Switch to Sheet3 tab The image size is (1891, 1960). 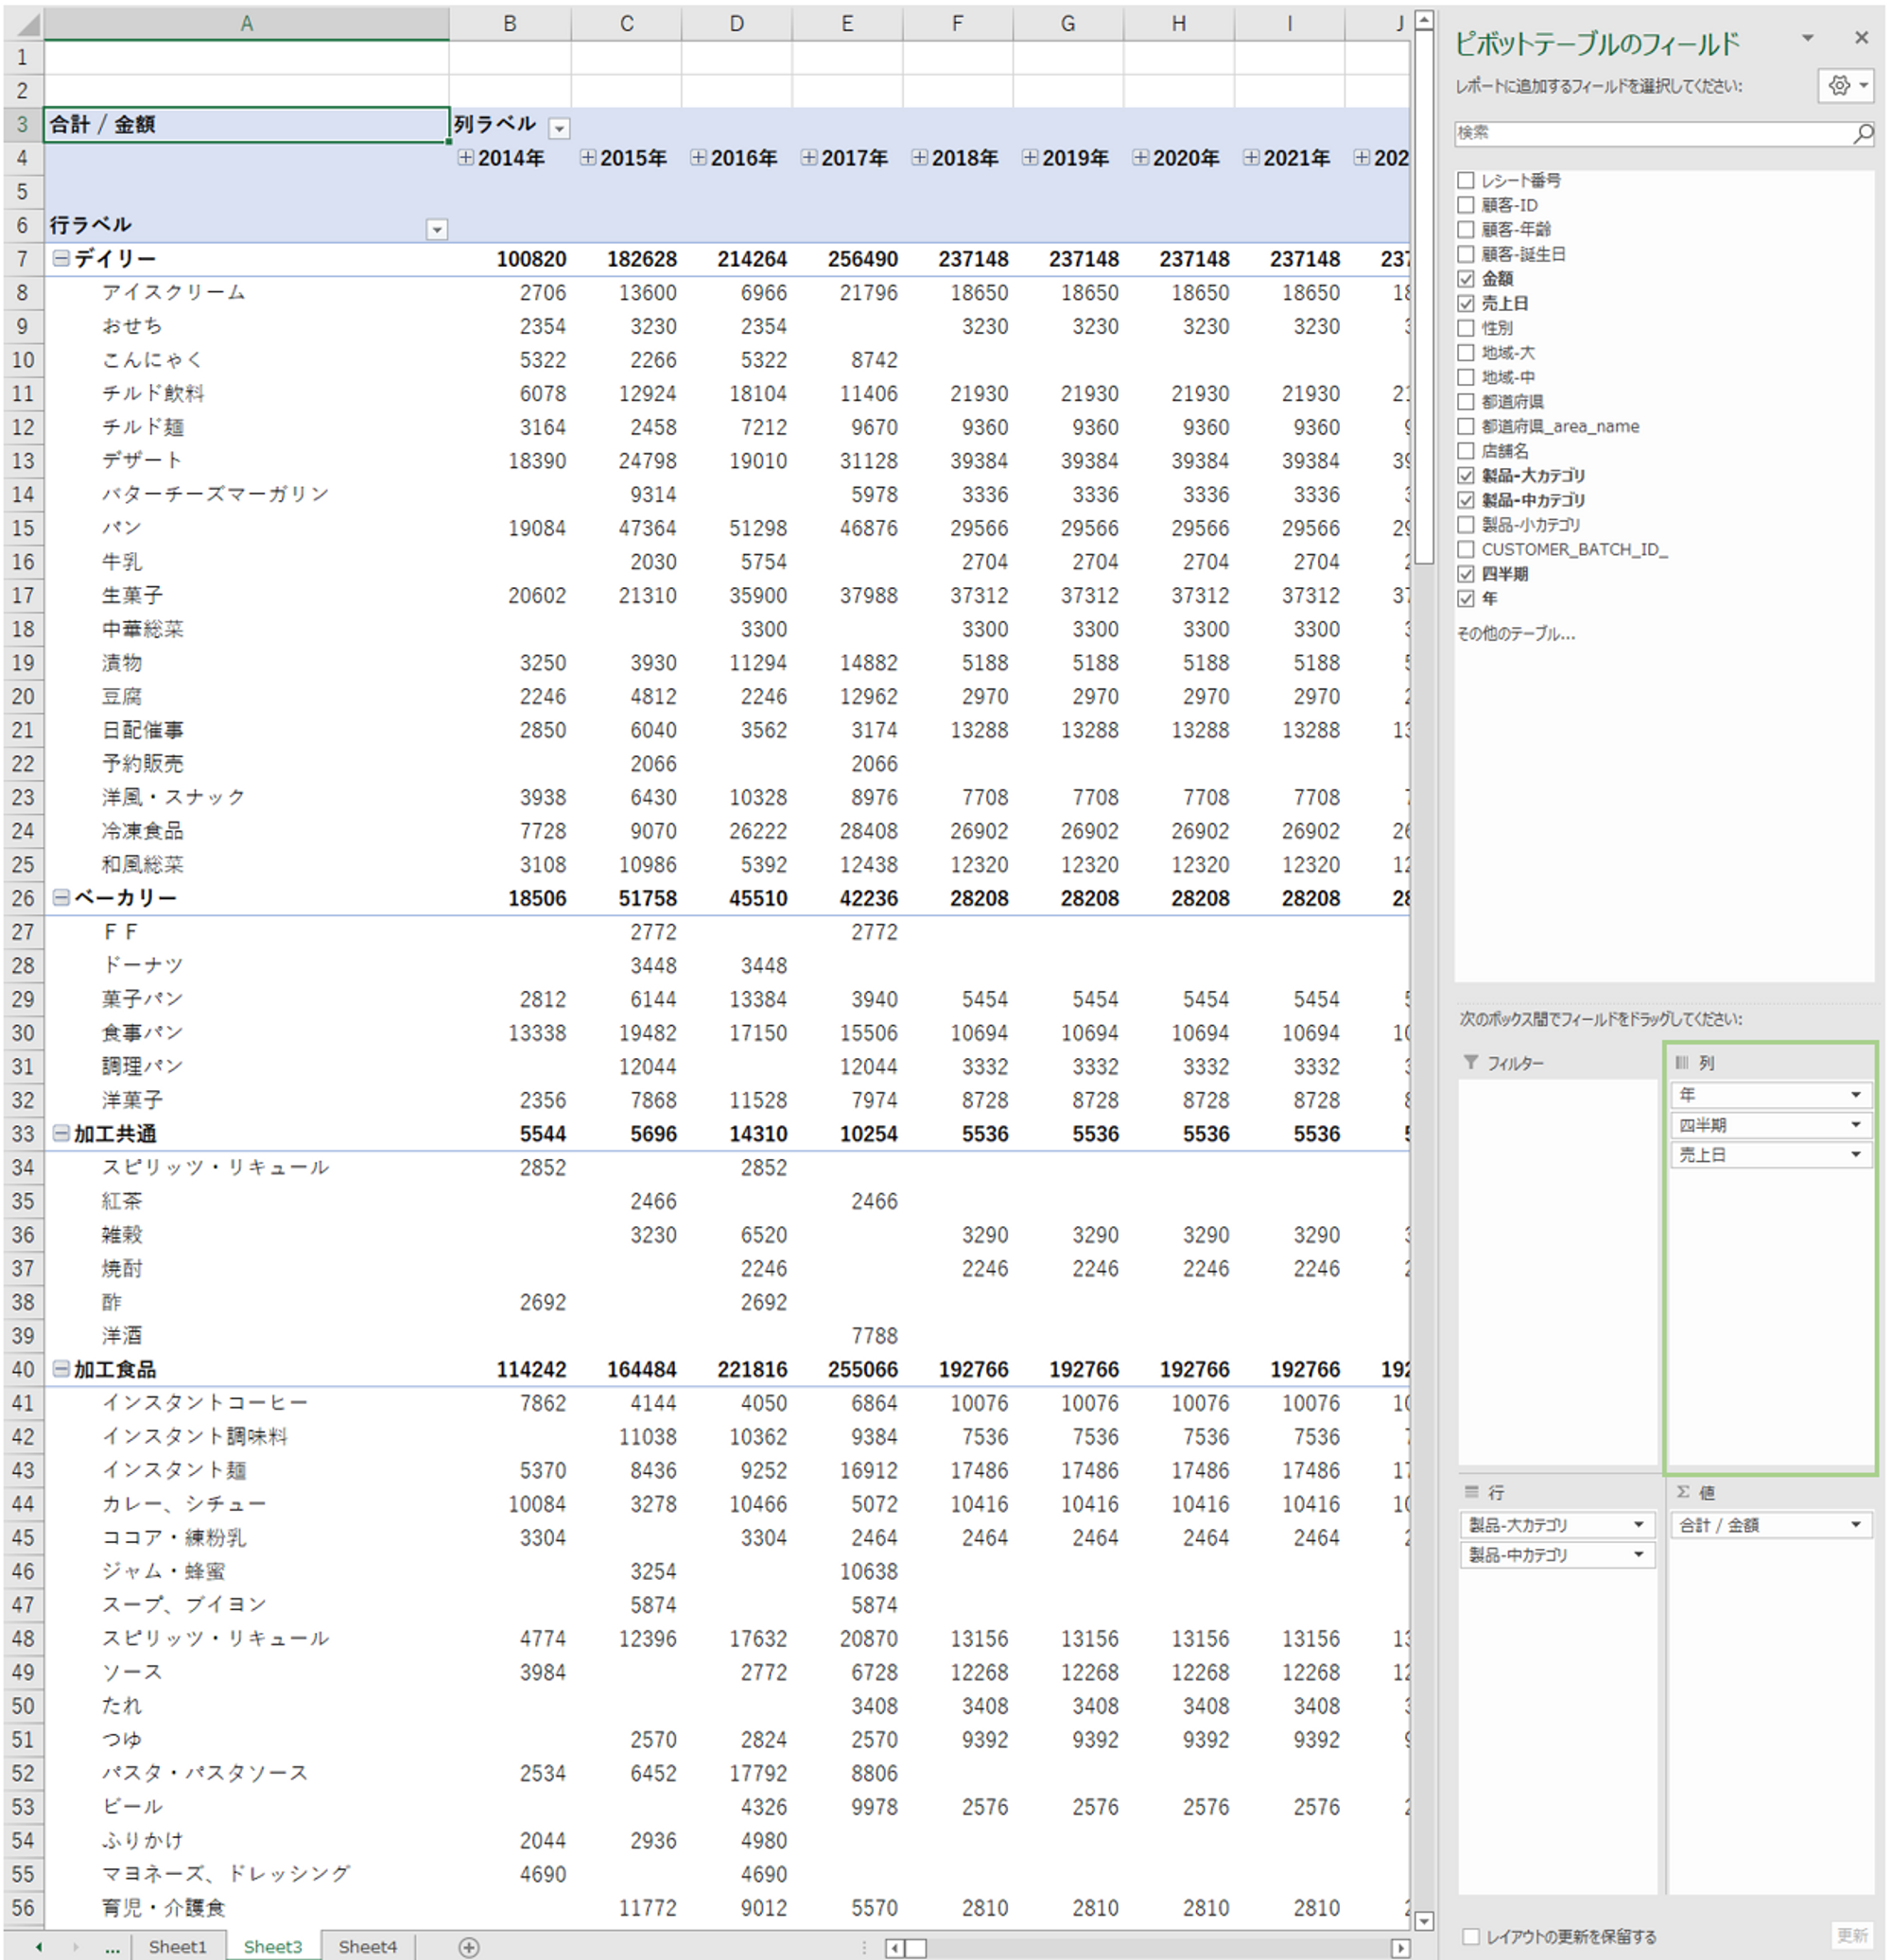click(x=272, y=1947)
